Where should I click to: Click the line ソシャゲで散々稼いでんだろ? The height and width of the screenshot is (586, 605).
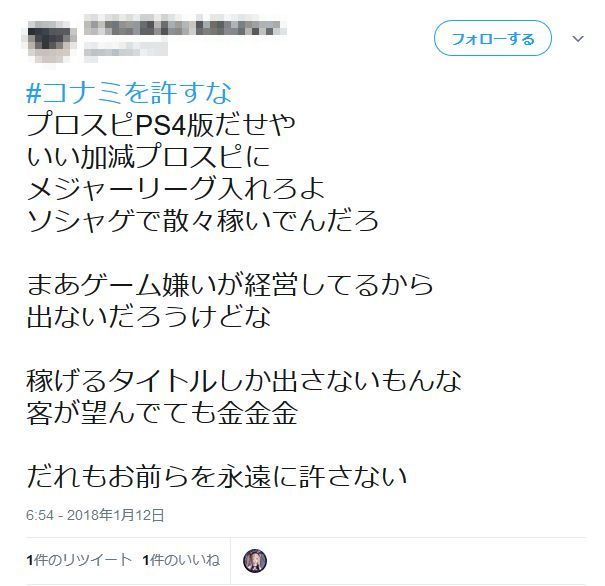tap(203, 221)
